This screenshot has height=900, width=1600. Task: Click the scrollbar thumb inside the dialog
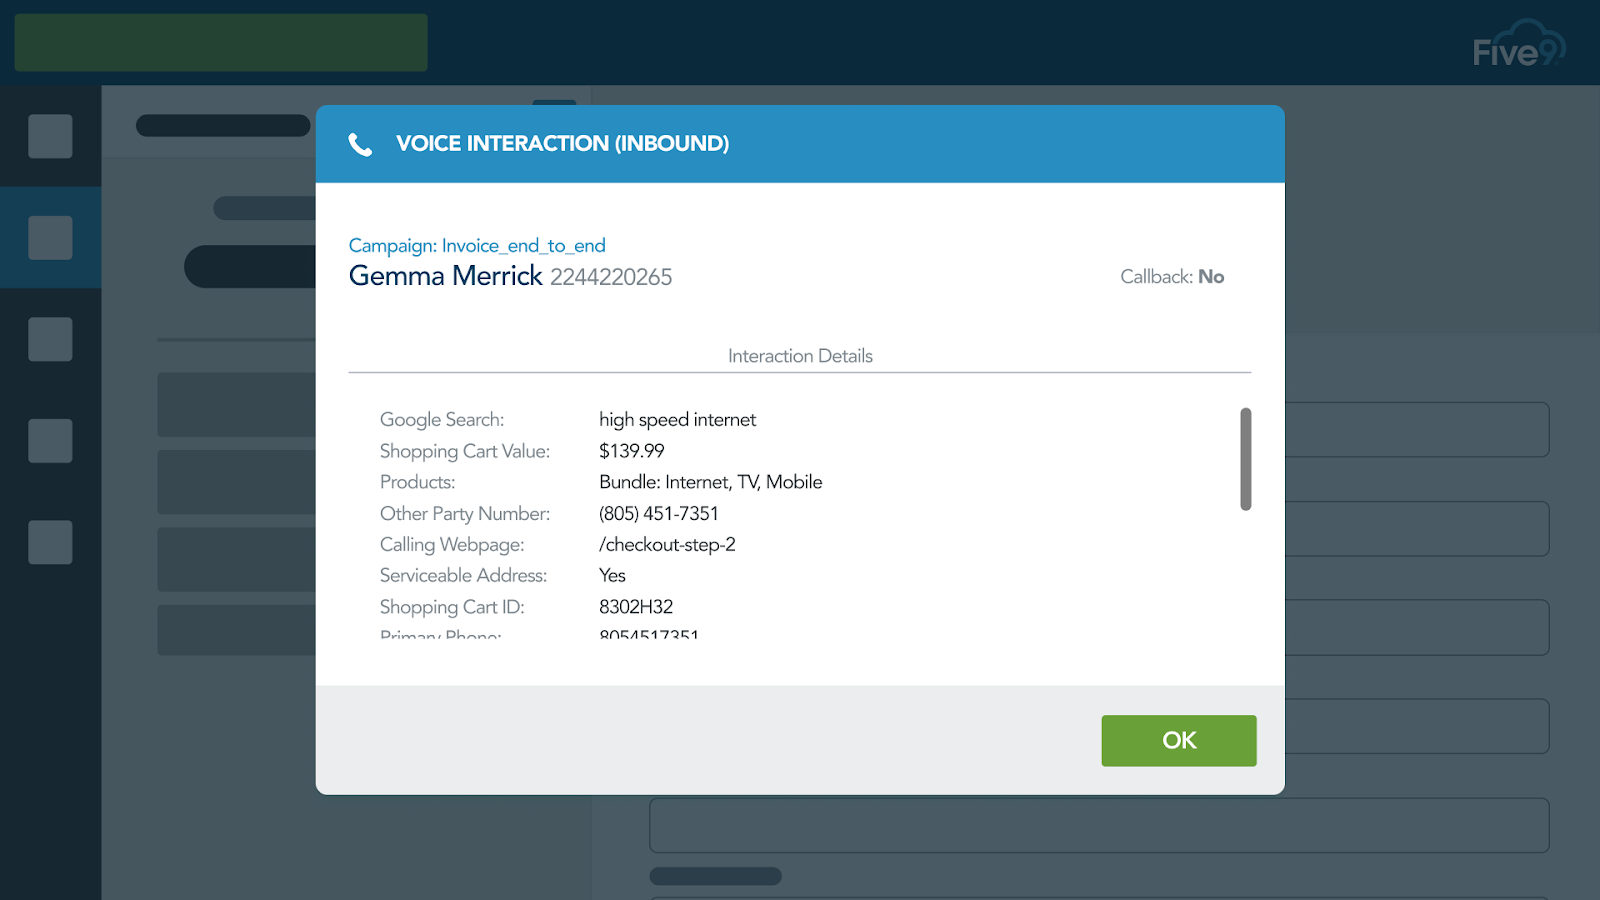click(x=1246, y=458)
